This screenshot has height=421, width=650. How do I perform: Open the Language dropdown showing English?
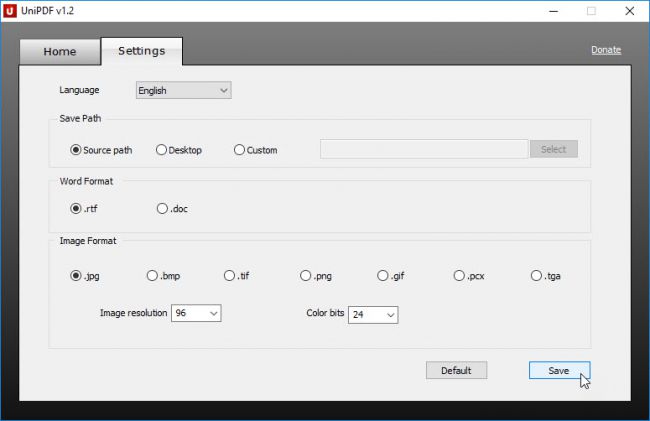click(184, 90)
